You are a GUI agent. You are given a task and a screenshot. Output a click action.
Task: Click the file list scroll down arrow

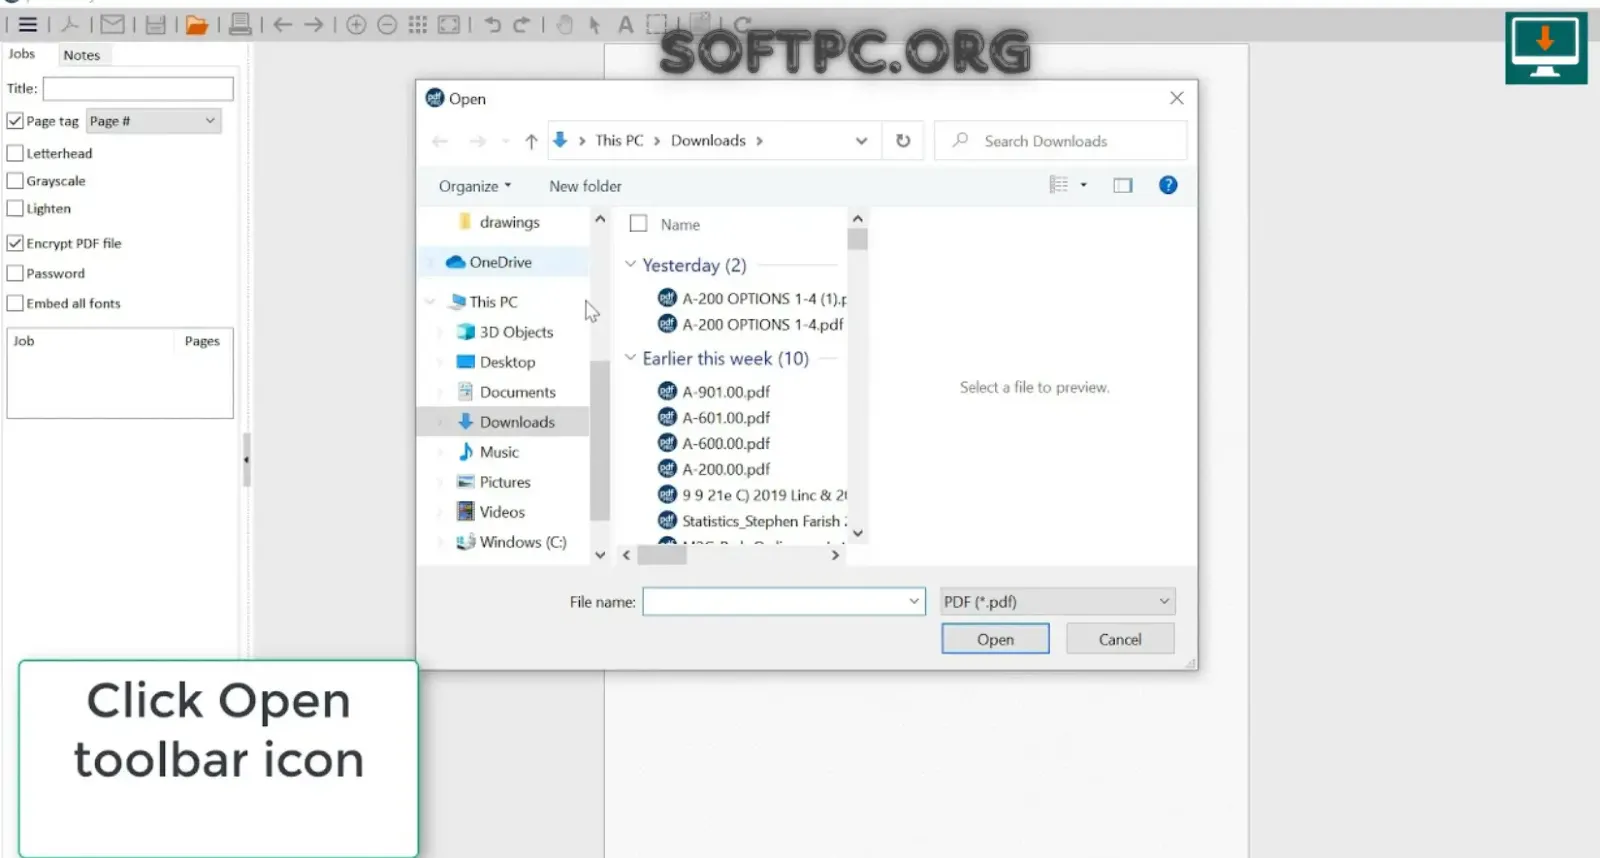[x=857, y=534]
